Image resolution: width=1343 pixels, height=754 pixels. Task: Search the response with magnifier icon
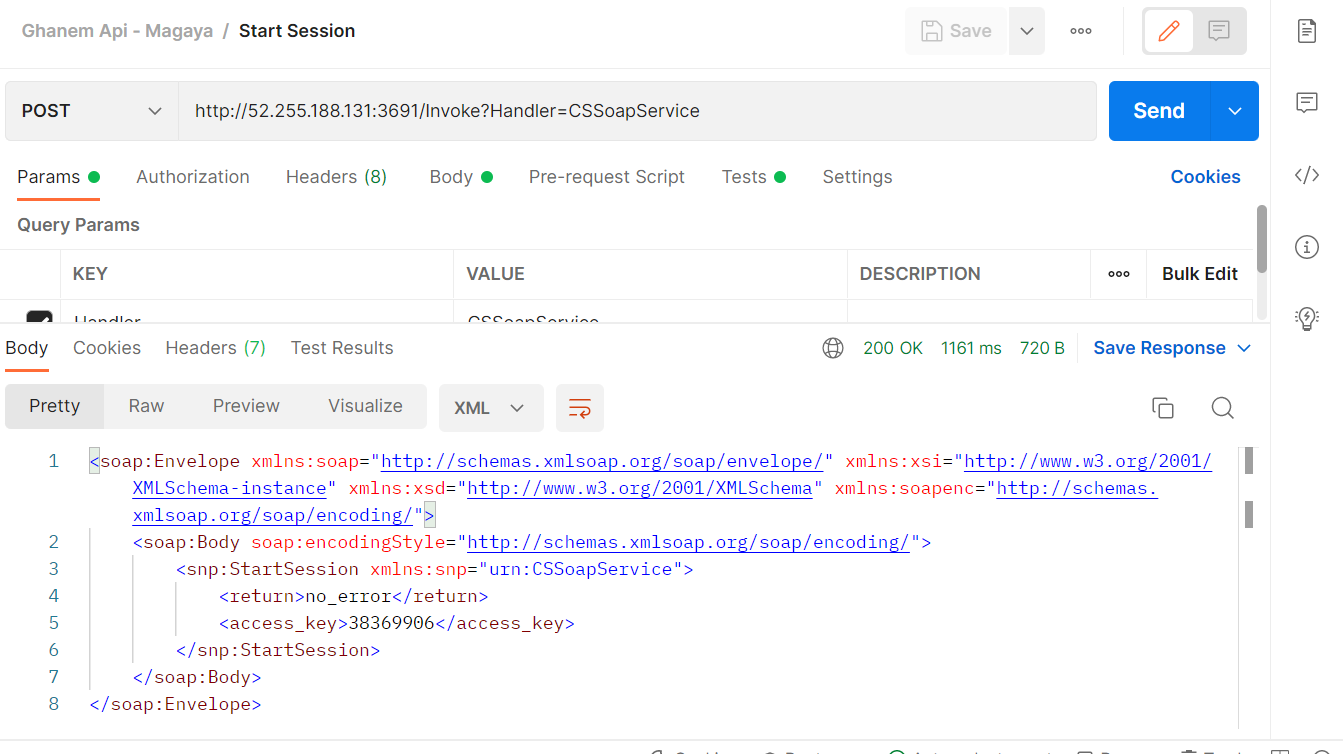coord(1222,408)
